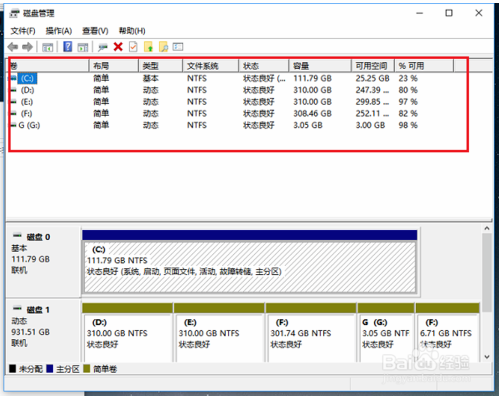Click the red X delete icon
The width and height of the screenshot is (499, 396).
pyautogui.click(x=118, y=47)
